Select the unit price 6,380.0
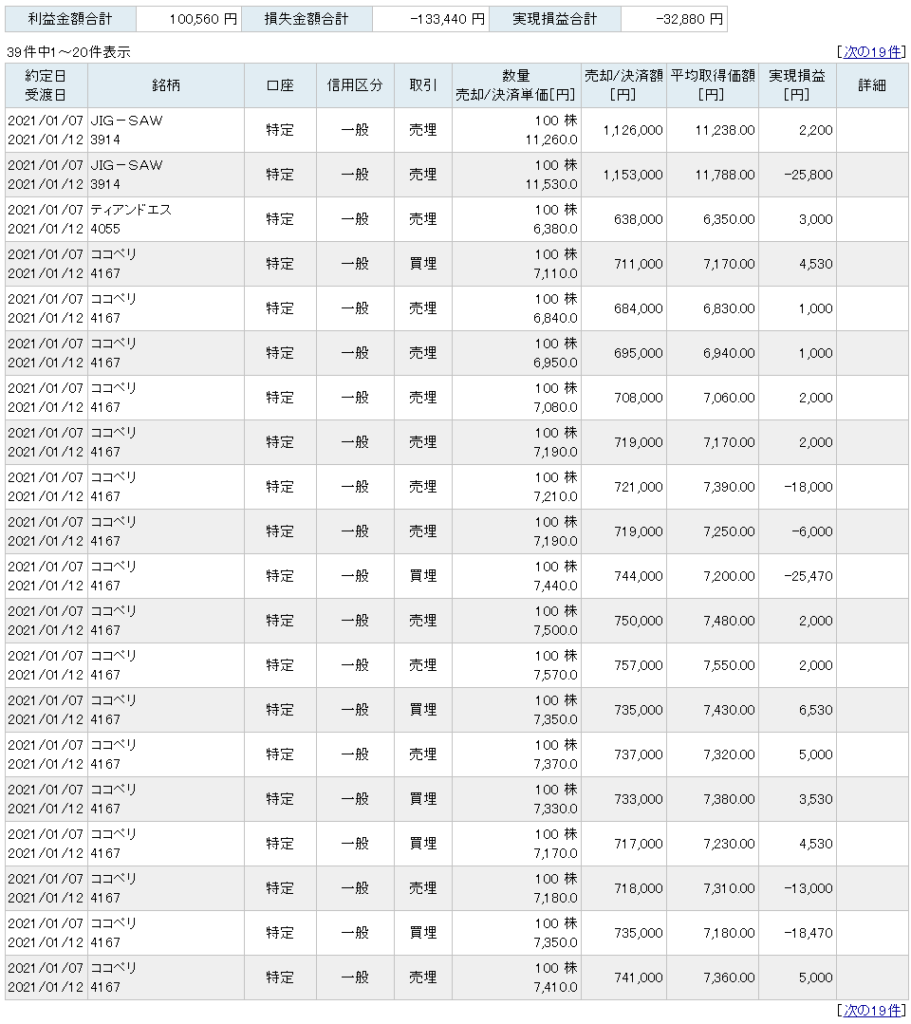This screenshot has height=1024, width=911. 555,229
